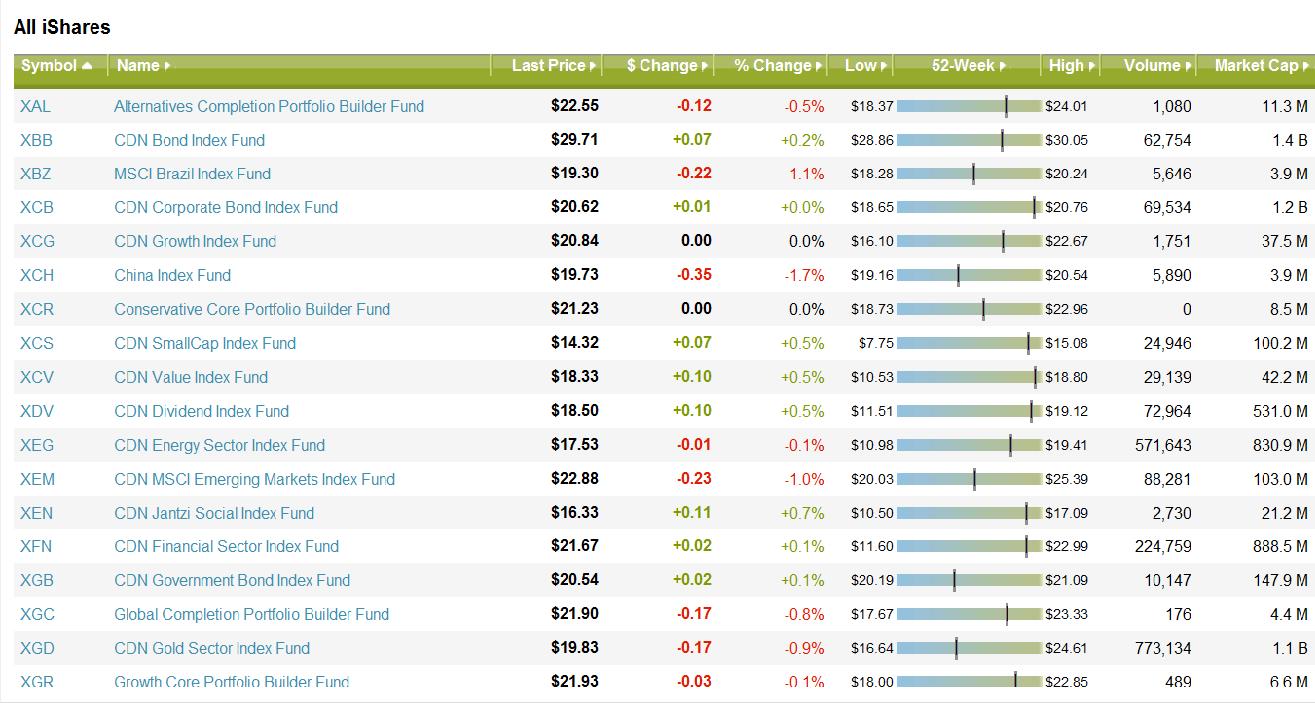
Task: Open the XBB symbol link
Action: click(x=36, y=140)
